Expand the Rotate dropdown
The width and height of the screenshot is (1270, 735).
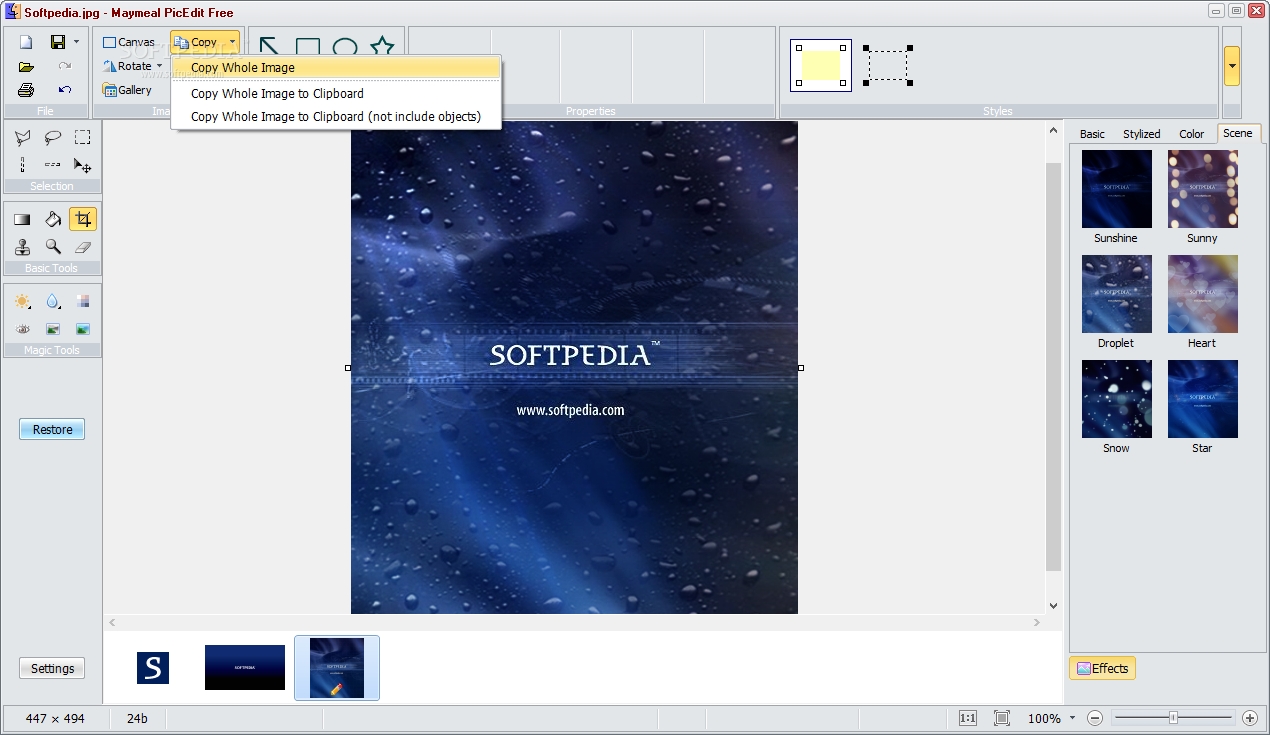coord(160,66)
